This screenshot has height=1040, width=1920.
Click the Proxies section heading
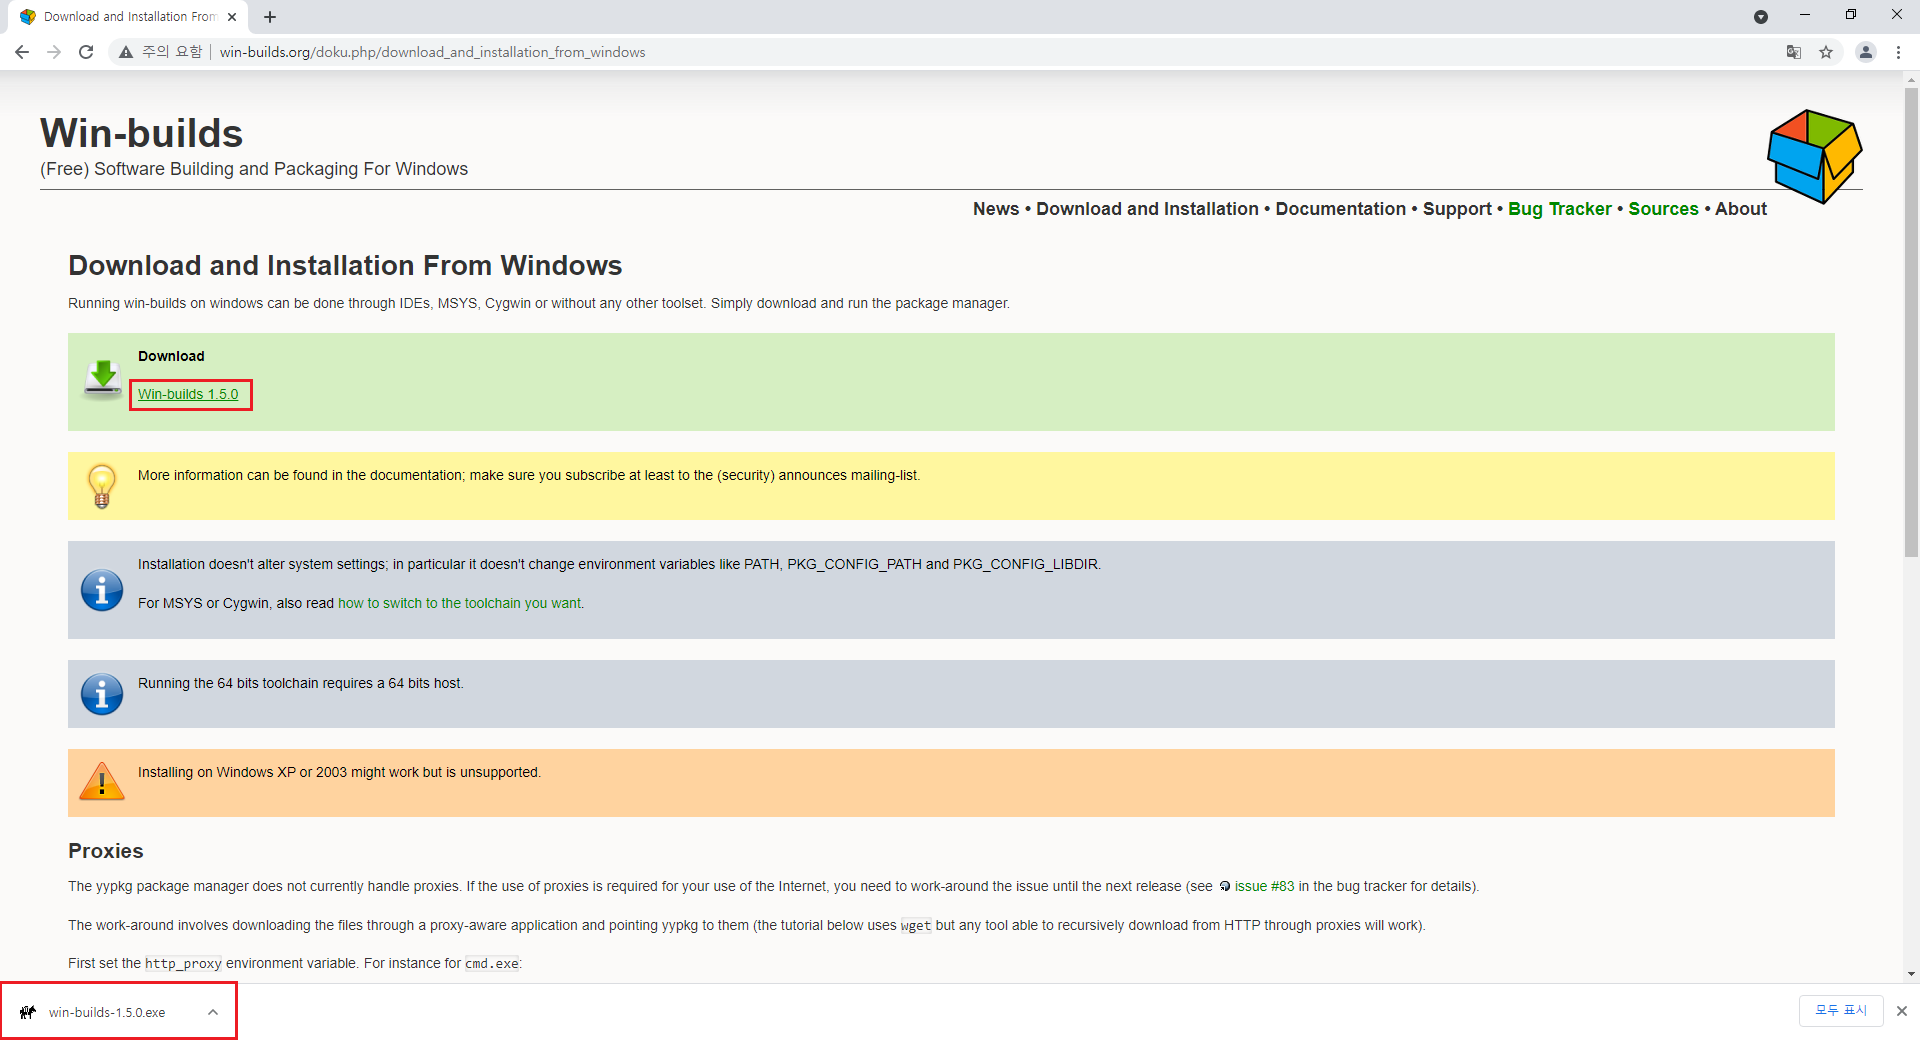(106, 851)
